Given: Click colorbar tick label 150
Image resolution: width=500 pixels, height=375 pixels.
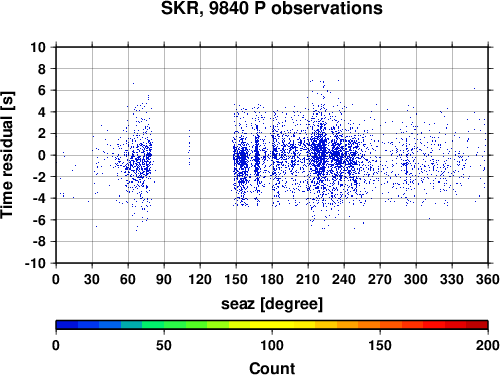Looking at the screenshot, I should (x=380, y=345).
